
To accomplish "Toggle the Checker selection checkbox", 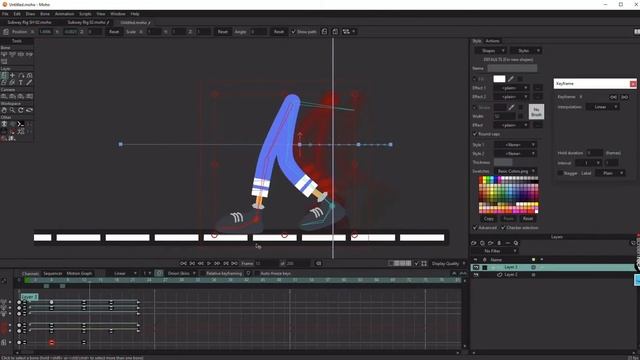I will [x=503, y=228].
